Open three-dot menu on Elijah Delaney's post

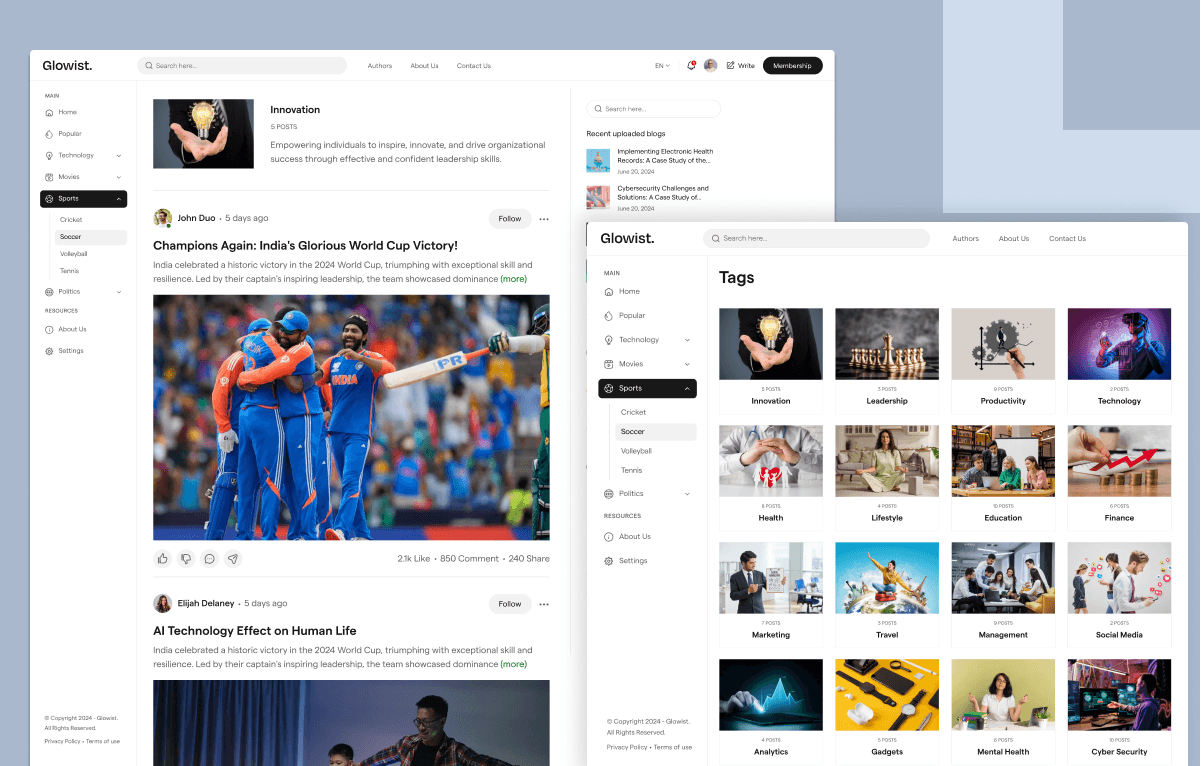pyautogui.click(x=544, y=604)
